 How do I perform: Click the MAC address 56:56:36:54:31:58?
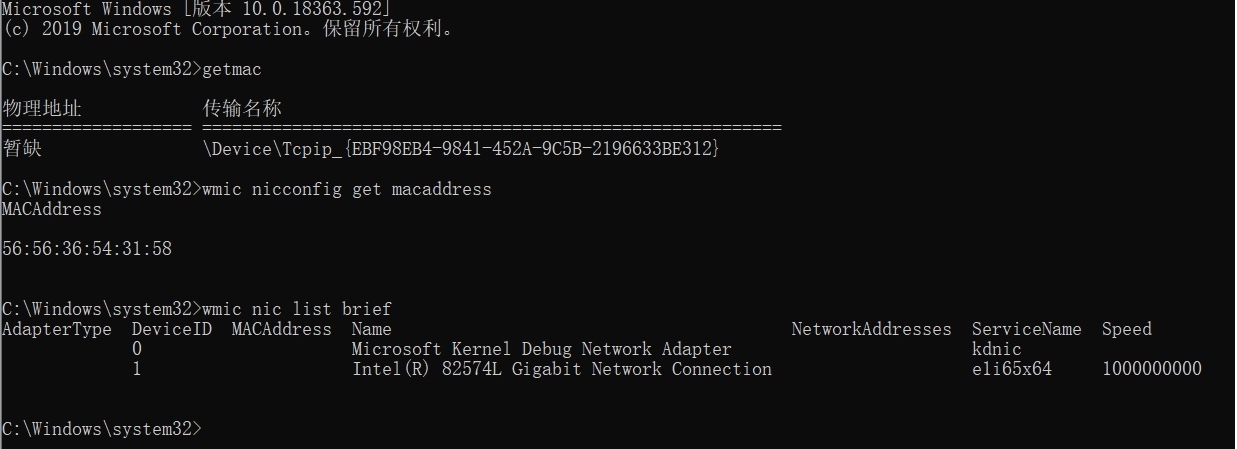(87, 249)
